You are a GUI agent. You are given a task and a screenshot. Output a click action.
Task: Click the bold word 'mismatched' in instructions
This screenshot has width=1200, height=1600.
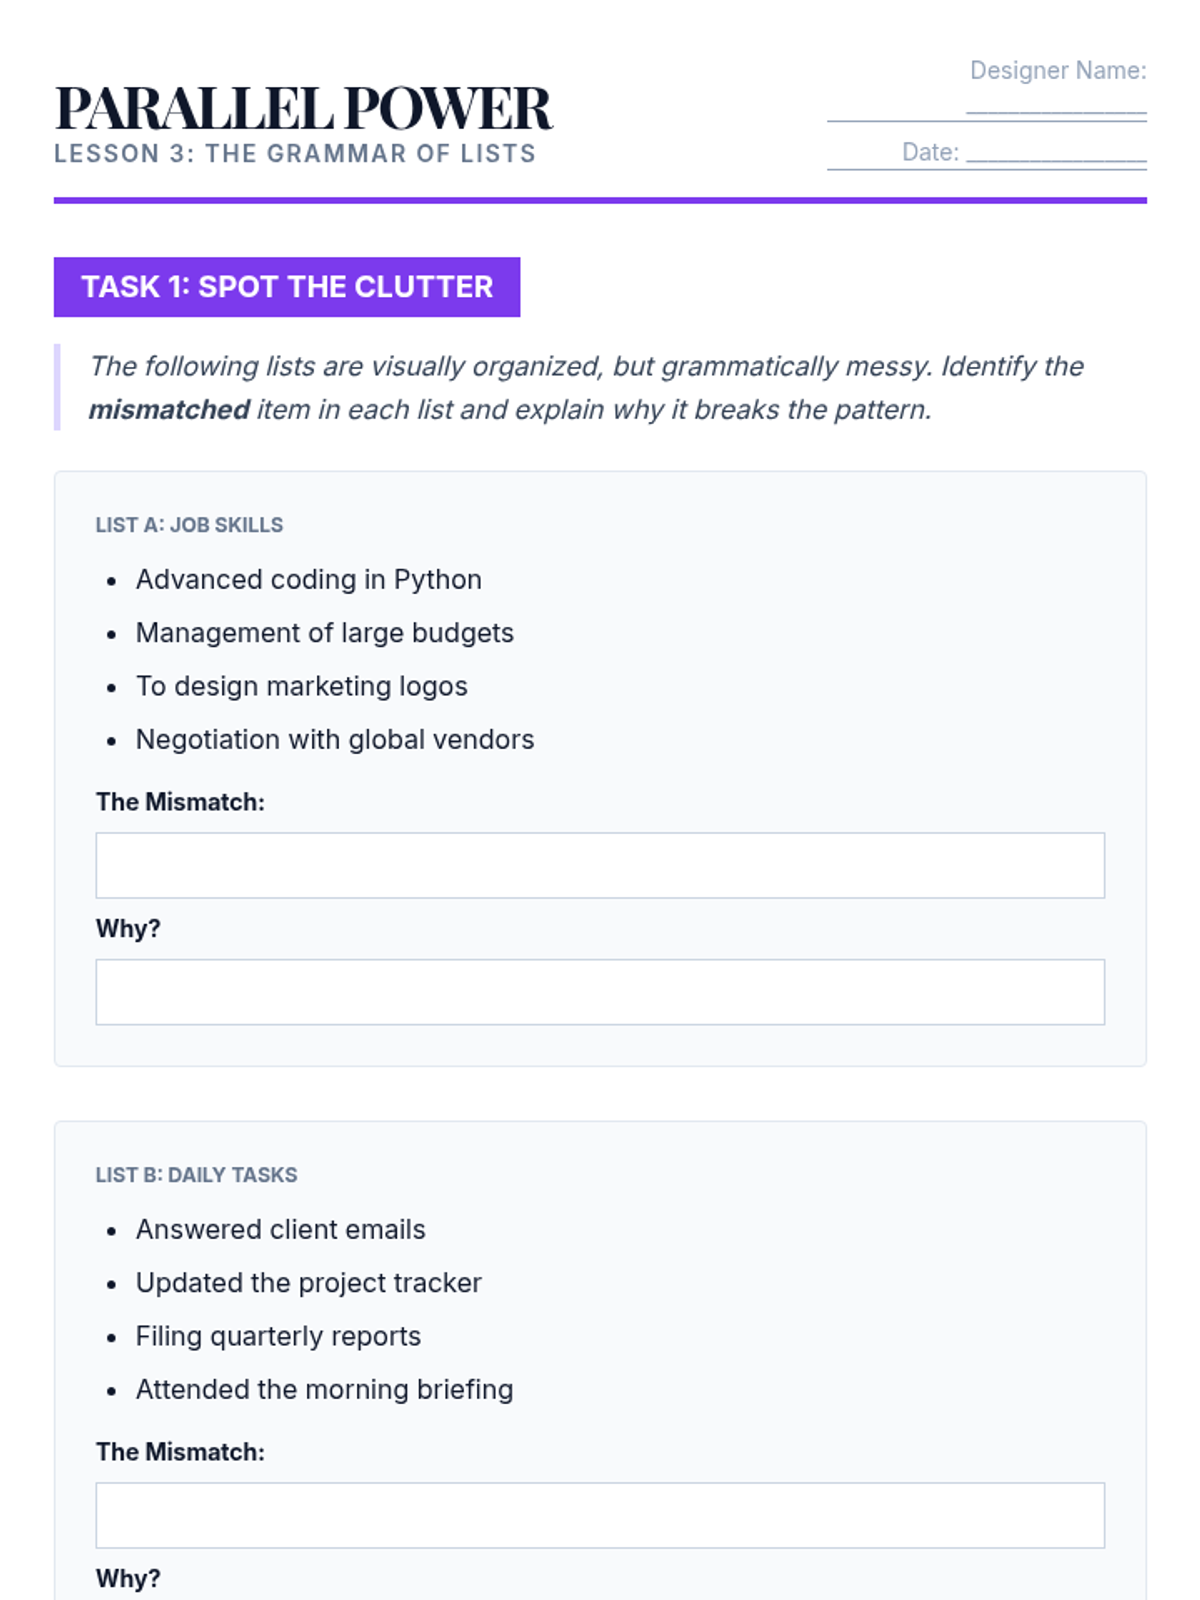pyautogui.click(x=169, y=410)
